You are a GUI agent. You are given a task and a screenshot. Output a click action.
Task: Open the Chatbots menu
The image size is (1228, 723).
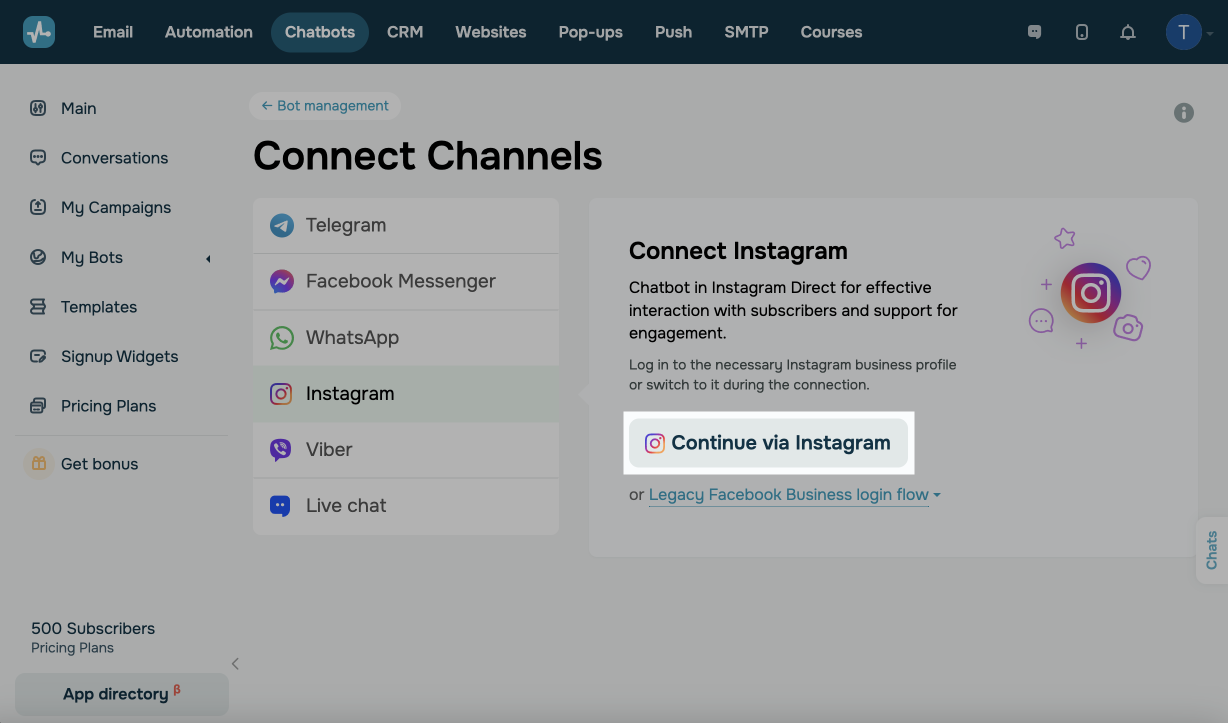tap(320, 32)
